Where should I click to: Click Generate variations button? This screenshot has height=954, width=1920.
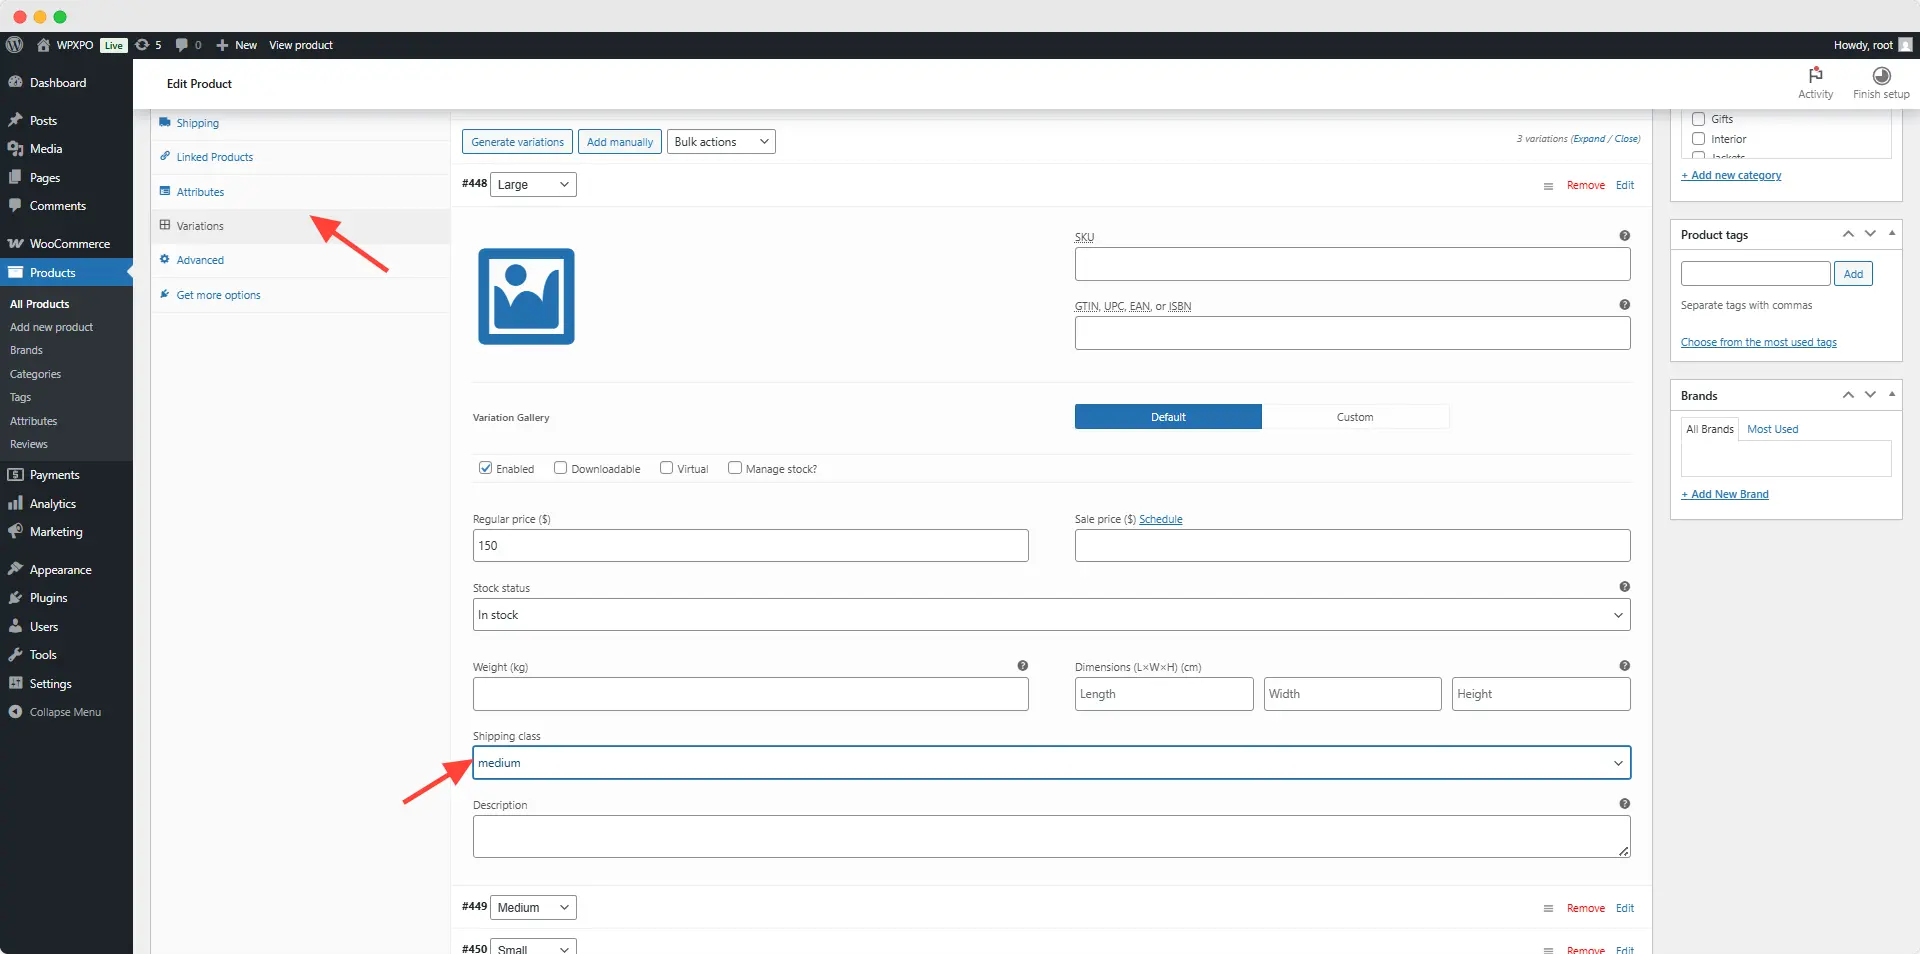(x=517, y=142)
